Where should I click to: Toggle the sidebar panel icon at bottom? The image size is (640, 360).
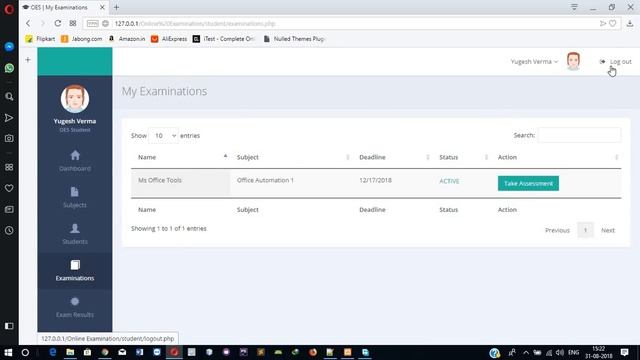(9, 326)
